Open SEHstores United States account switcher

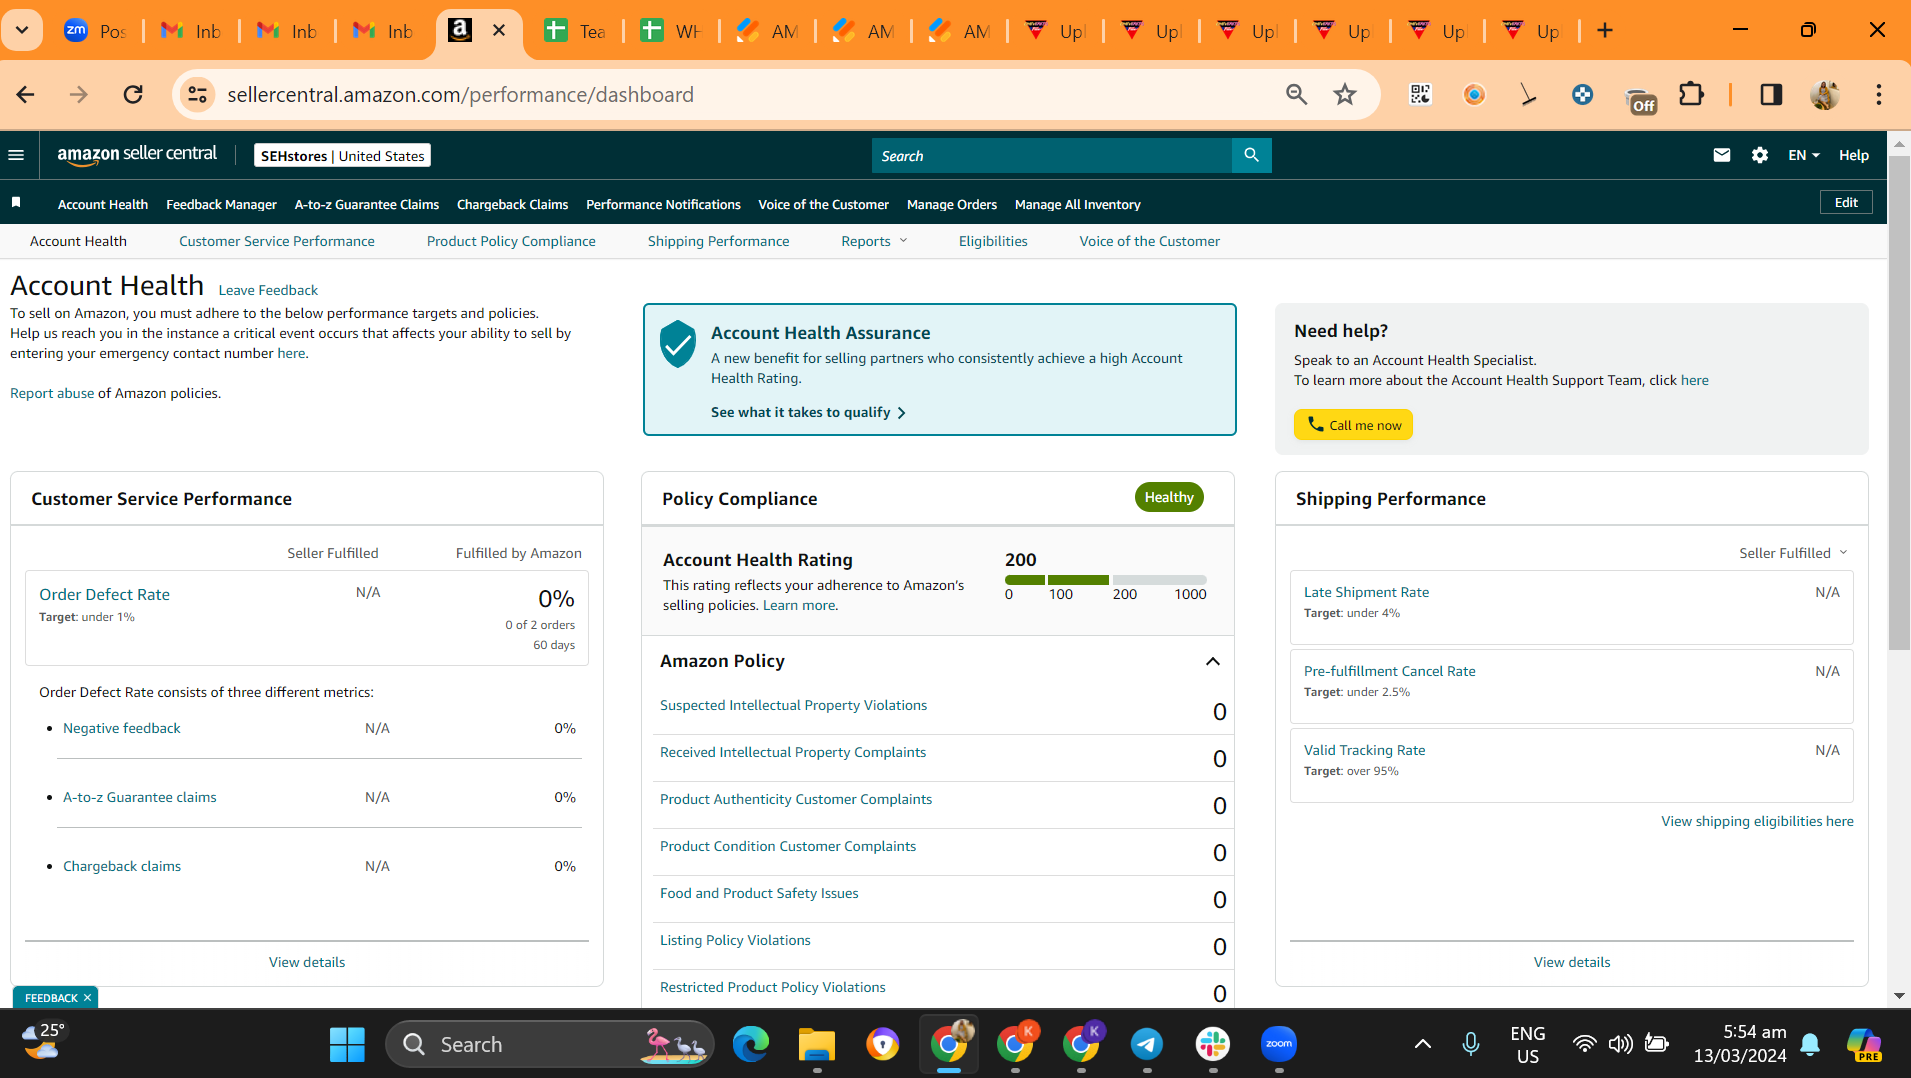[x=342, y=155]
